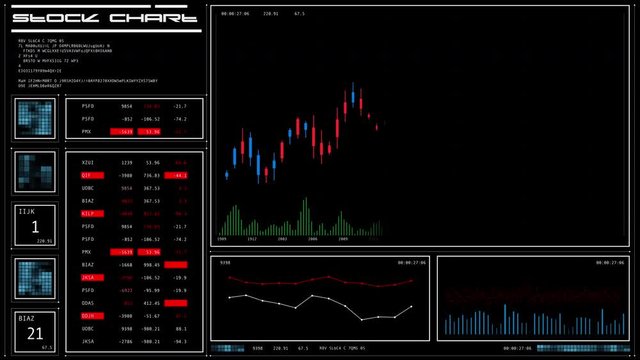
Task: Select the heatmap tile above the BIAZ 21 tile
Action: click(35, 278)
